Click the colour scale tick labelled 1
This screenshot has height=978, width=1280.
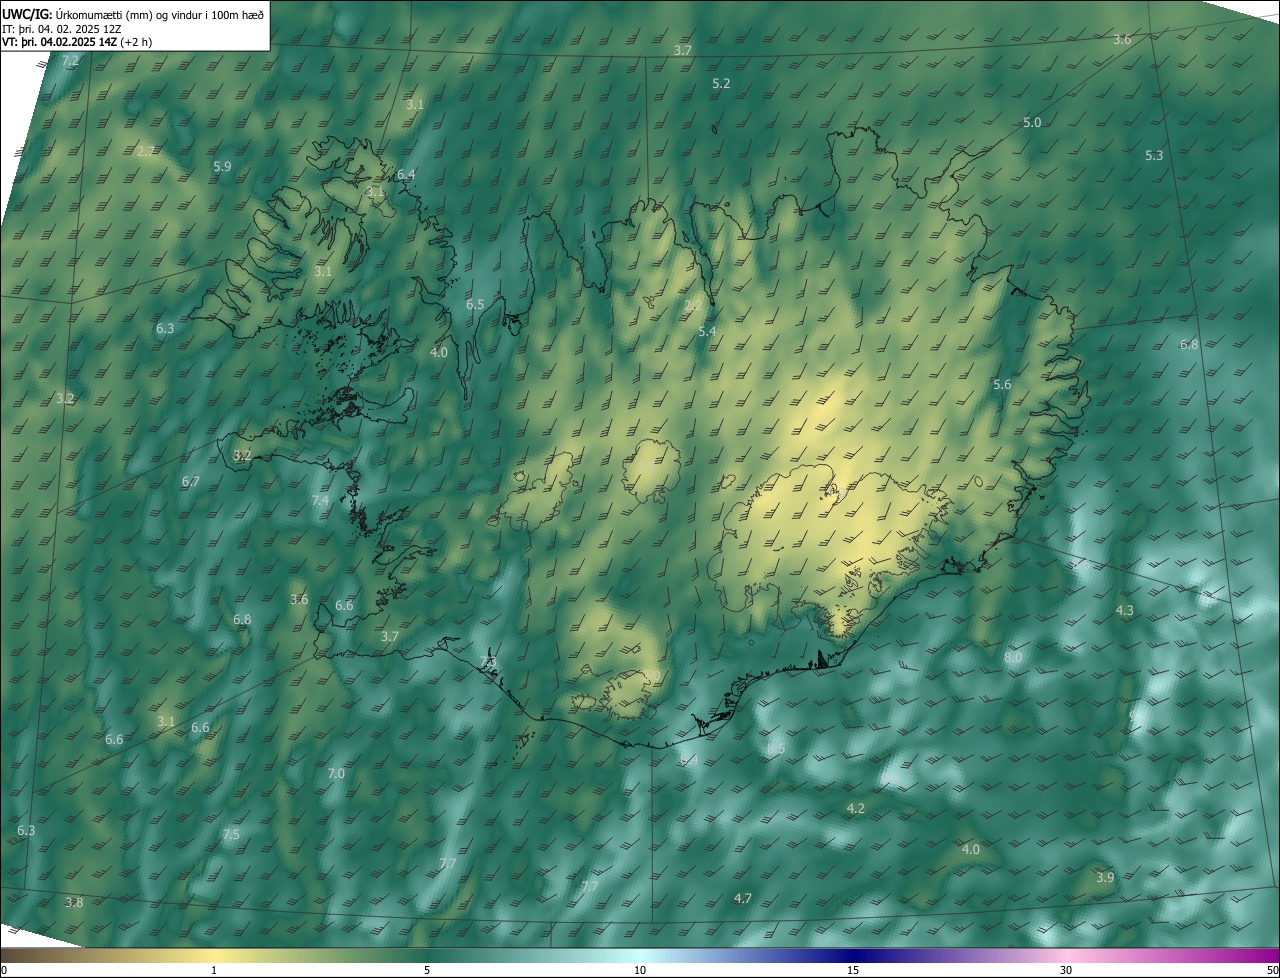(214, 971)
